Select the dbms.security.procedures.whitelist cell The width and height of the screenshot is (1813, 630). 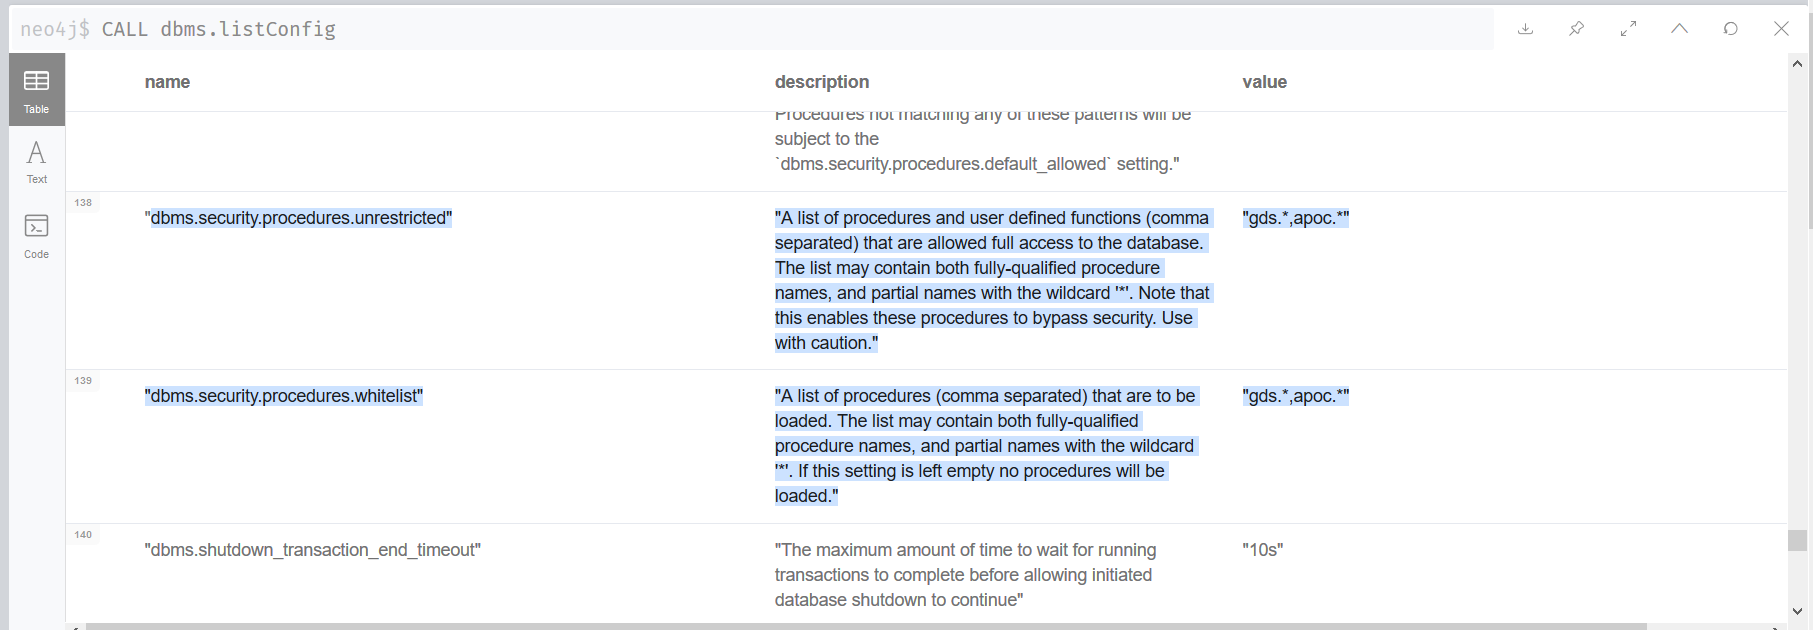coord(284,395)
